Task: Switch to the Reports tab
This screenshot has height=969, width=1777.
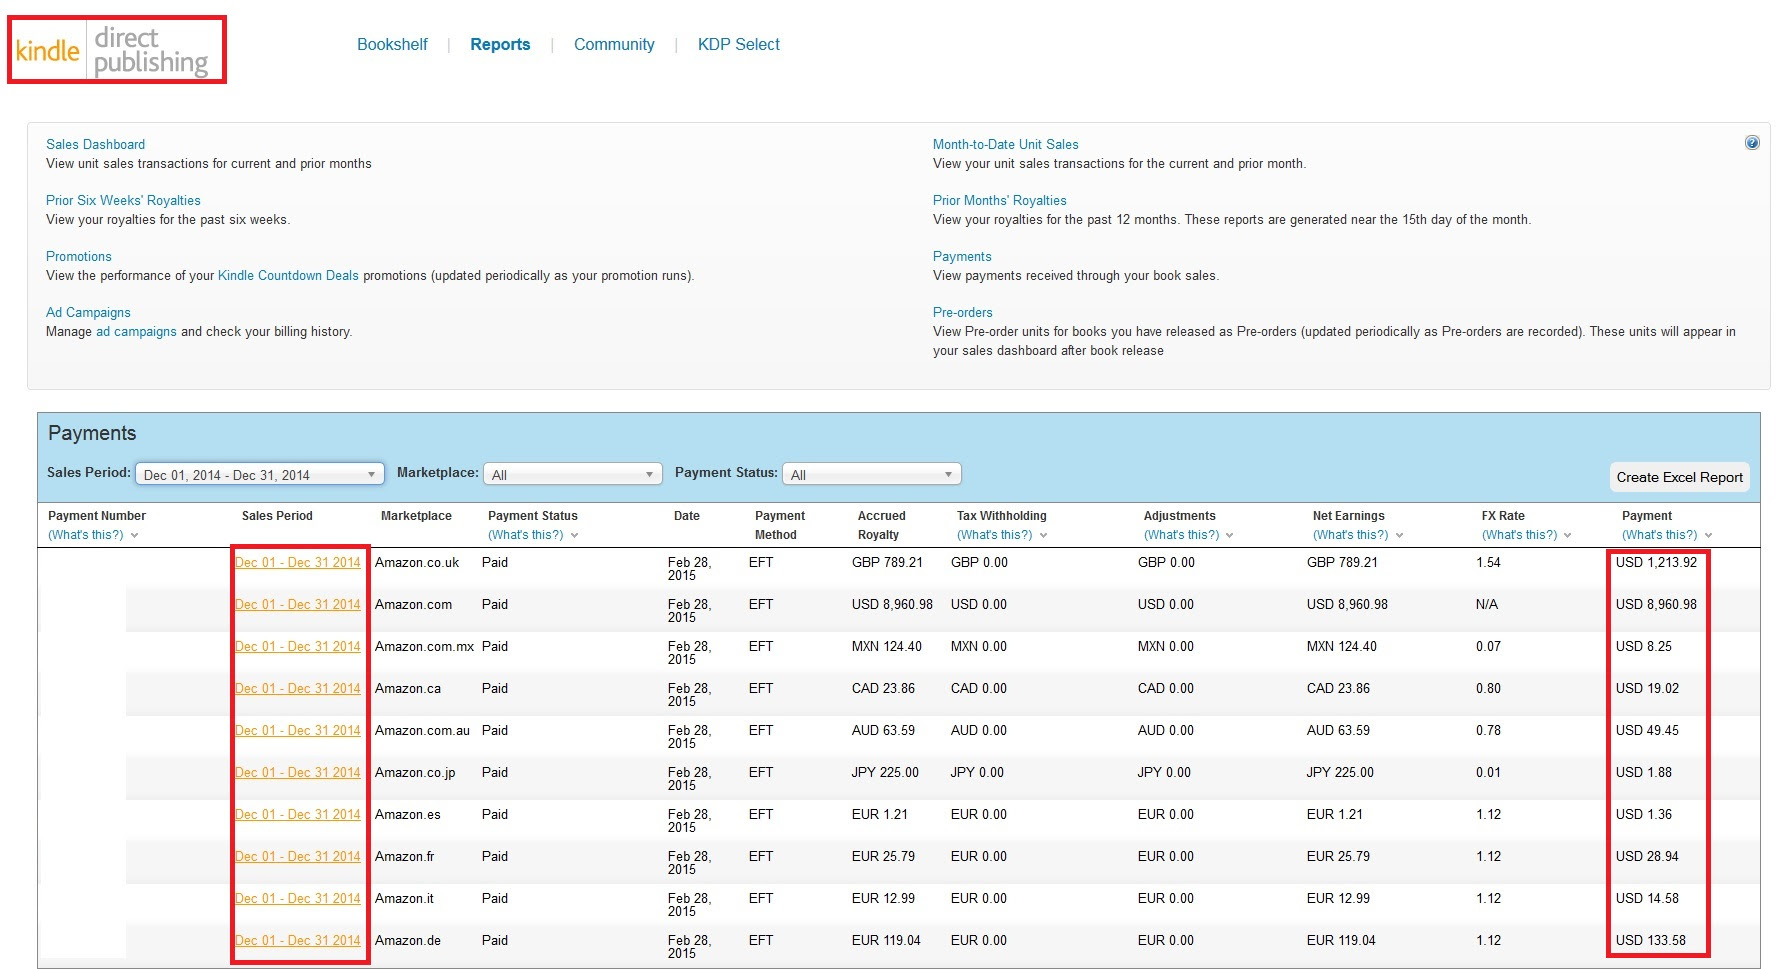Action: point(500,44)
